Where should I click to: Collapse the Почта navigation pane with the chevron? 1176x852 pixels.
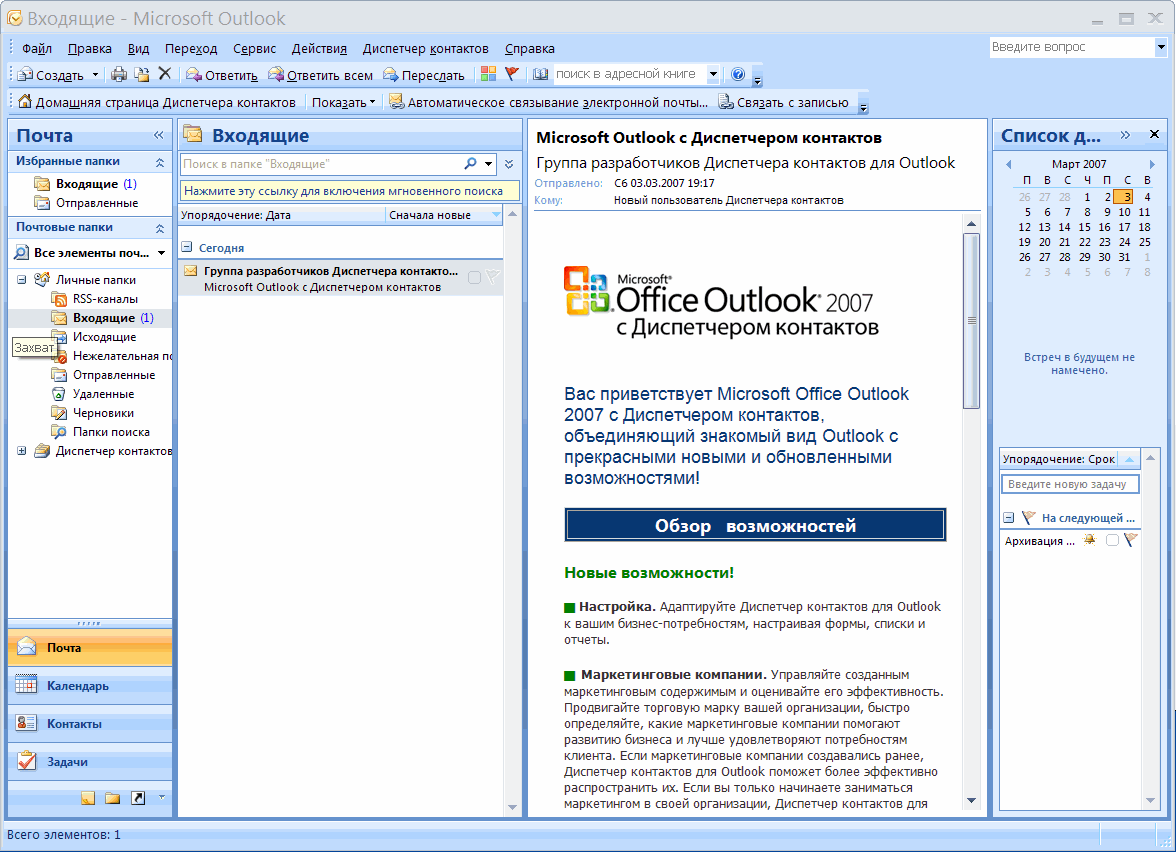(158, 135)
